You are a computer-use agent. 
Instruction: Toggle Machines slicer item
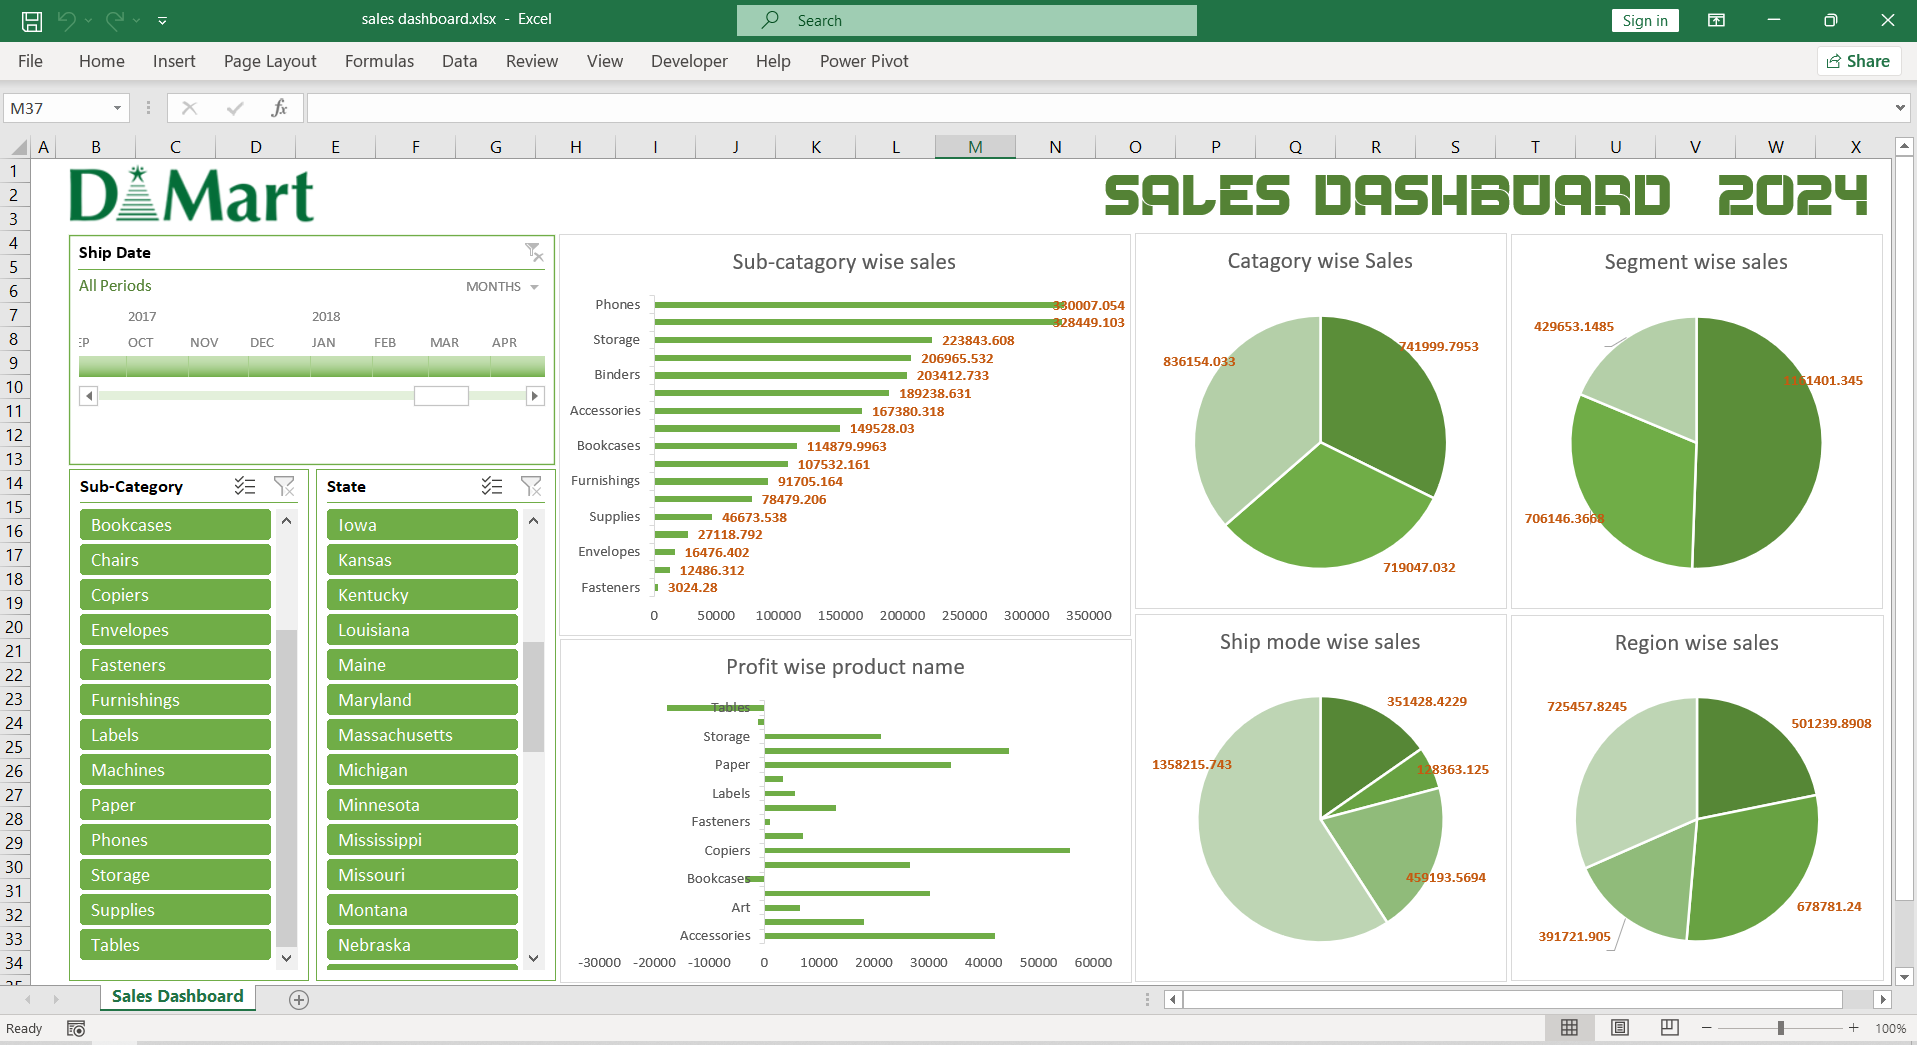click(175, 770)
